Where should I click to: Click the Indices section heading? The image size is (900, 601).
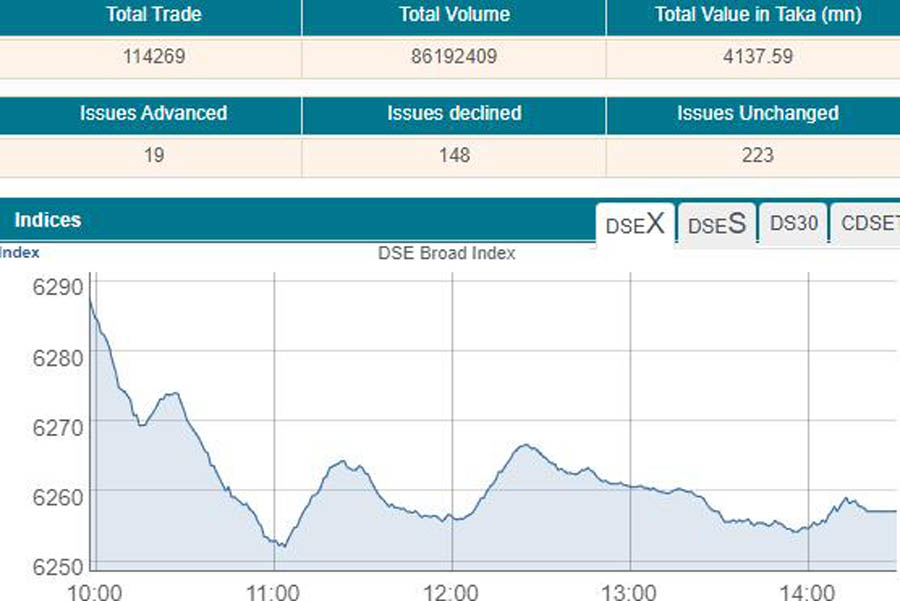coord(47,220)
